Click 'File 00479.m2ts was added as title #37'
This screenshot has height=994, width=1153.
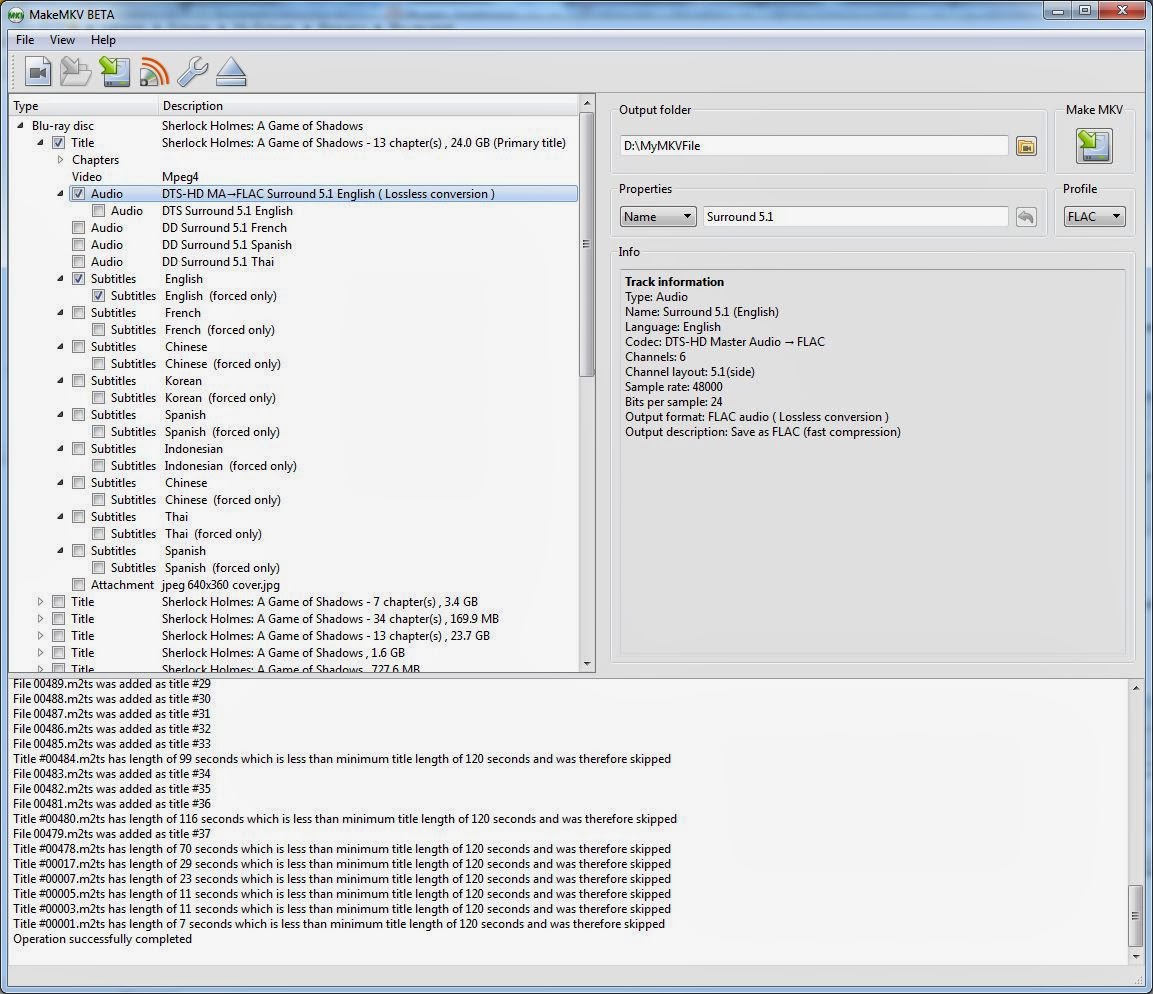coord(112,834)
